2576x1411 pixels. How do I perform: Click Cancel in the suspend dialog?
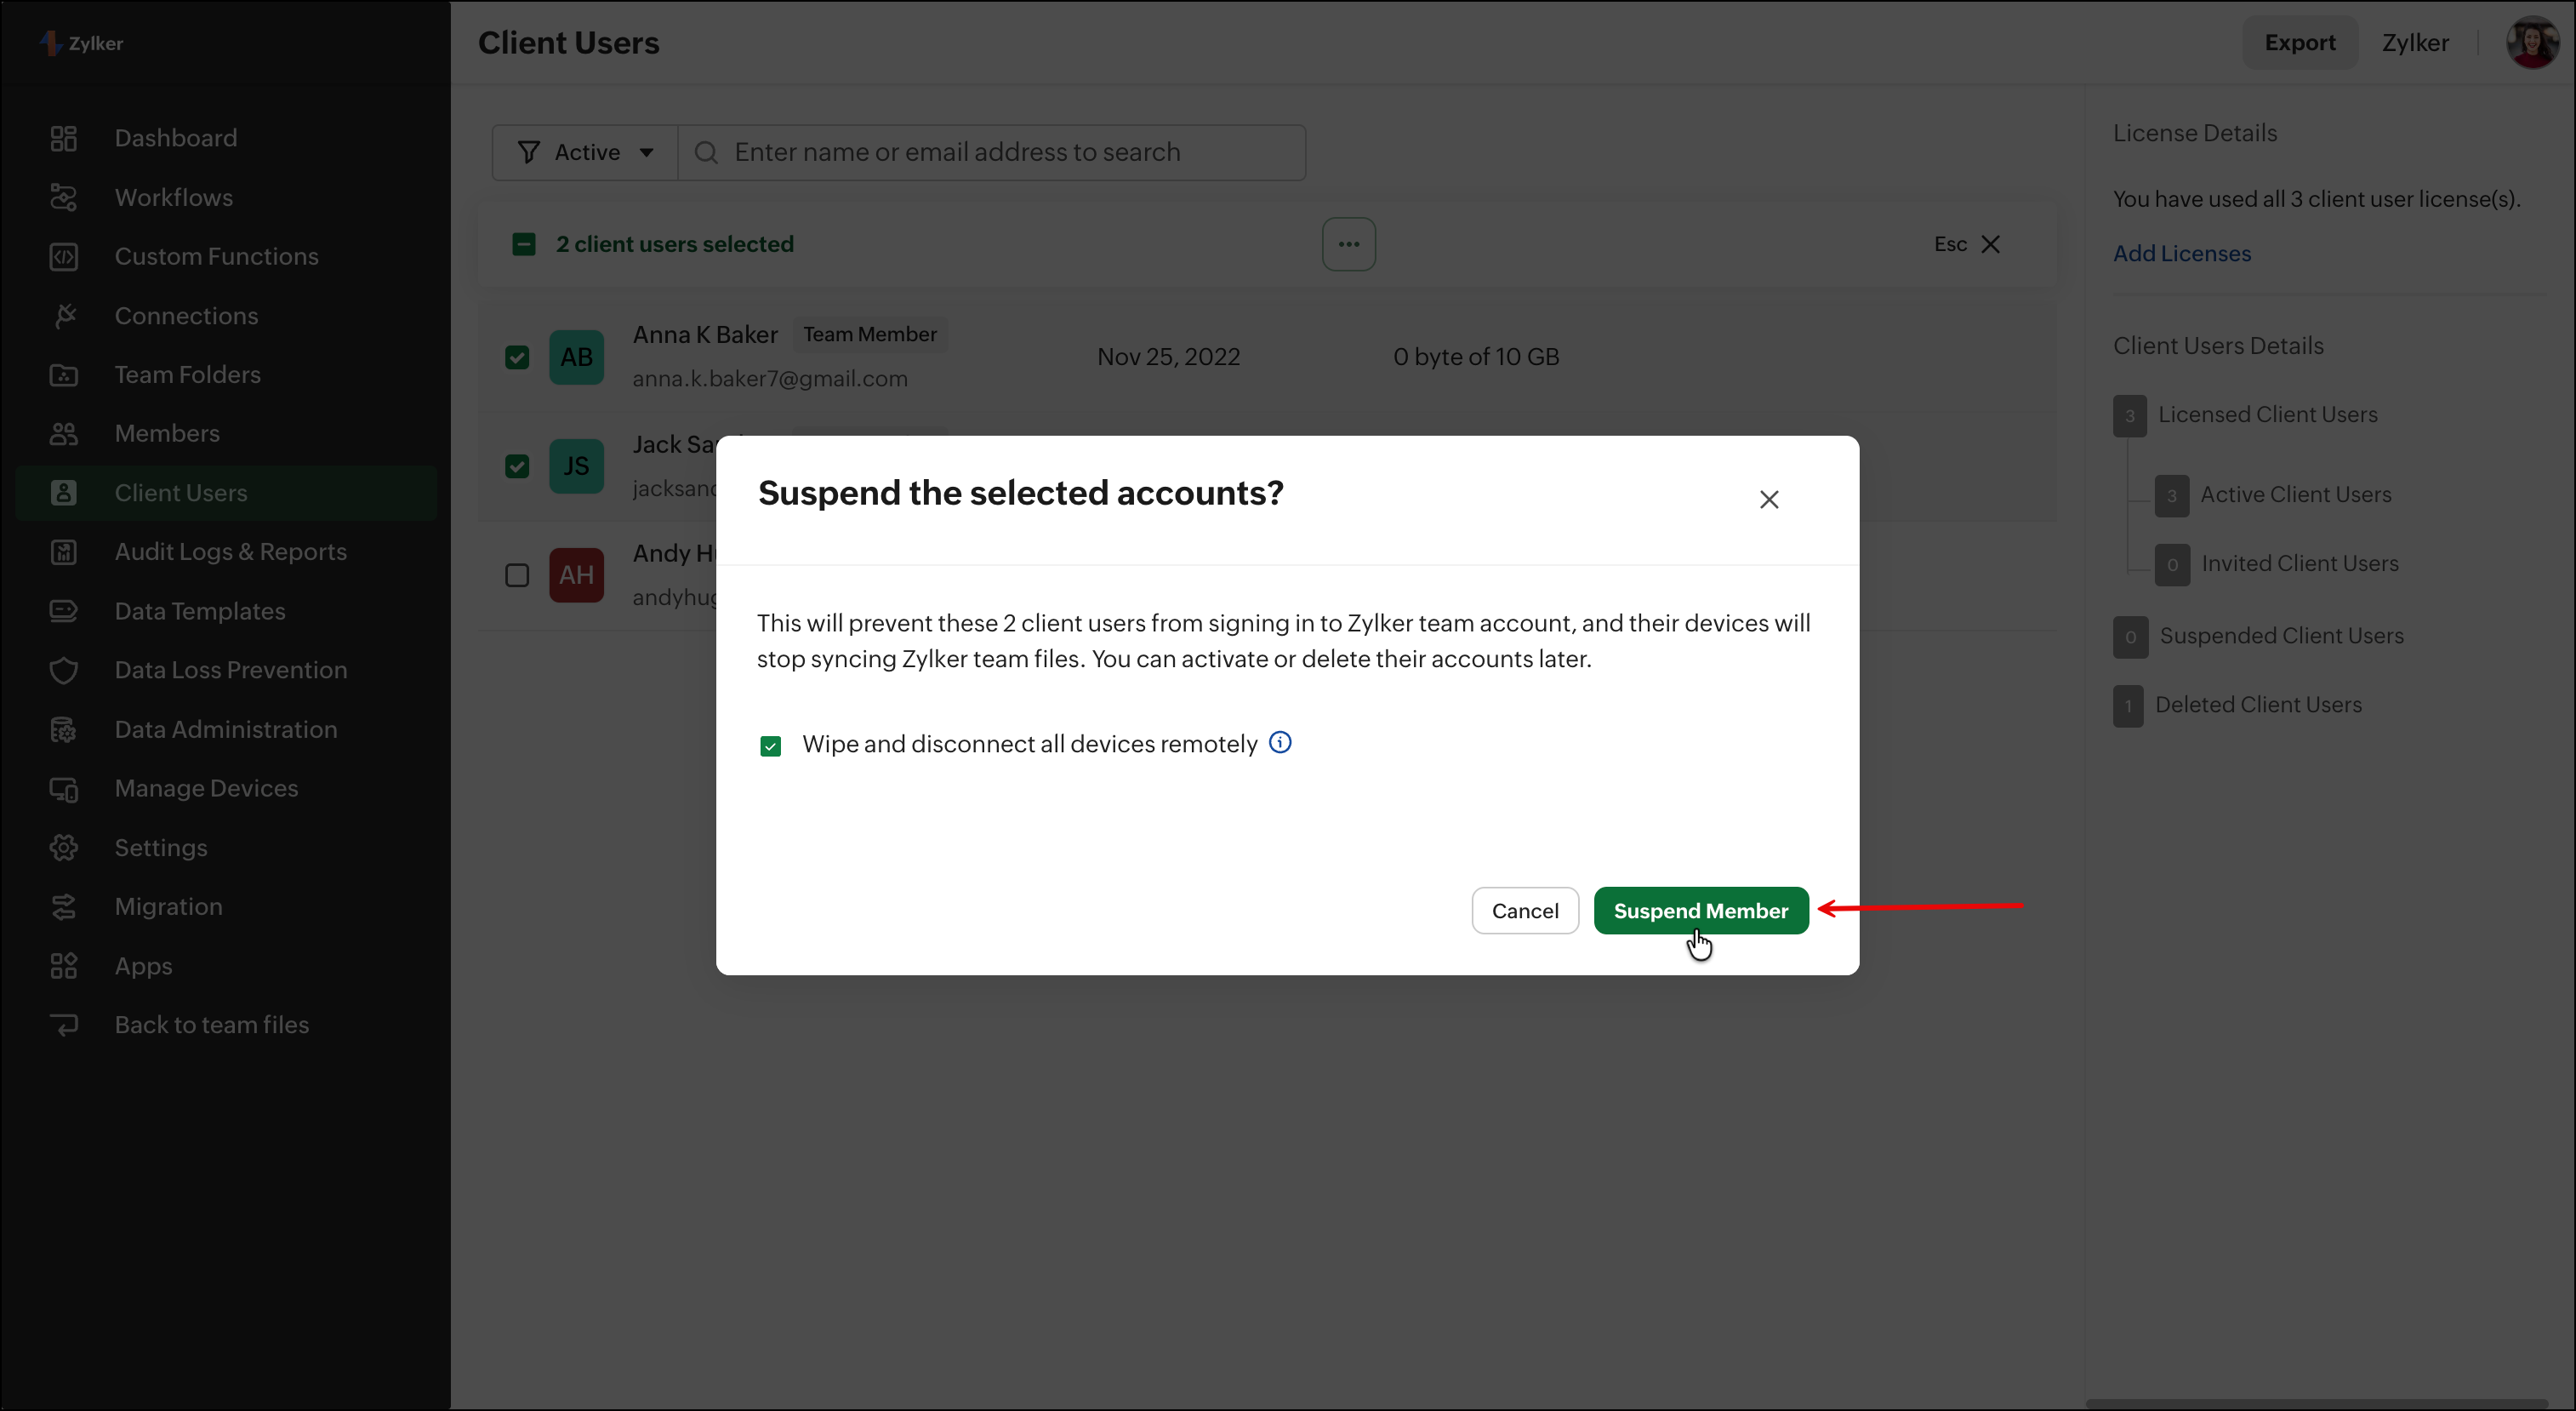point(1525,911)
